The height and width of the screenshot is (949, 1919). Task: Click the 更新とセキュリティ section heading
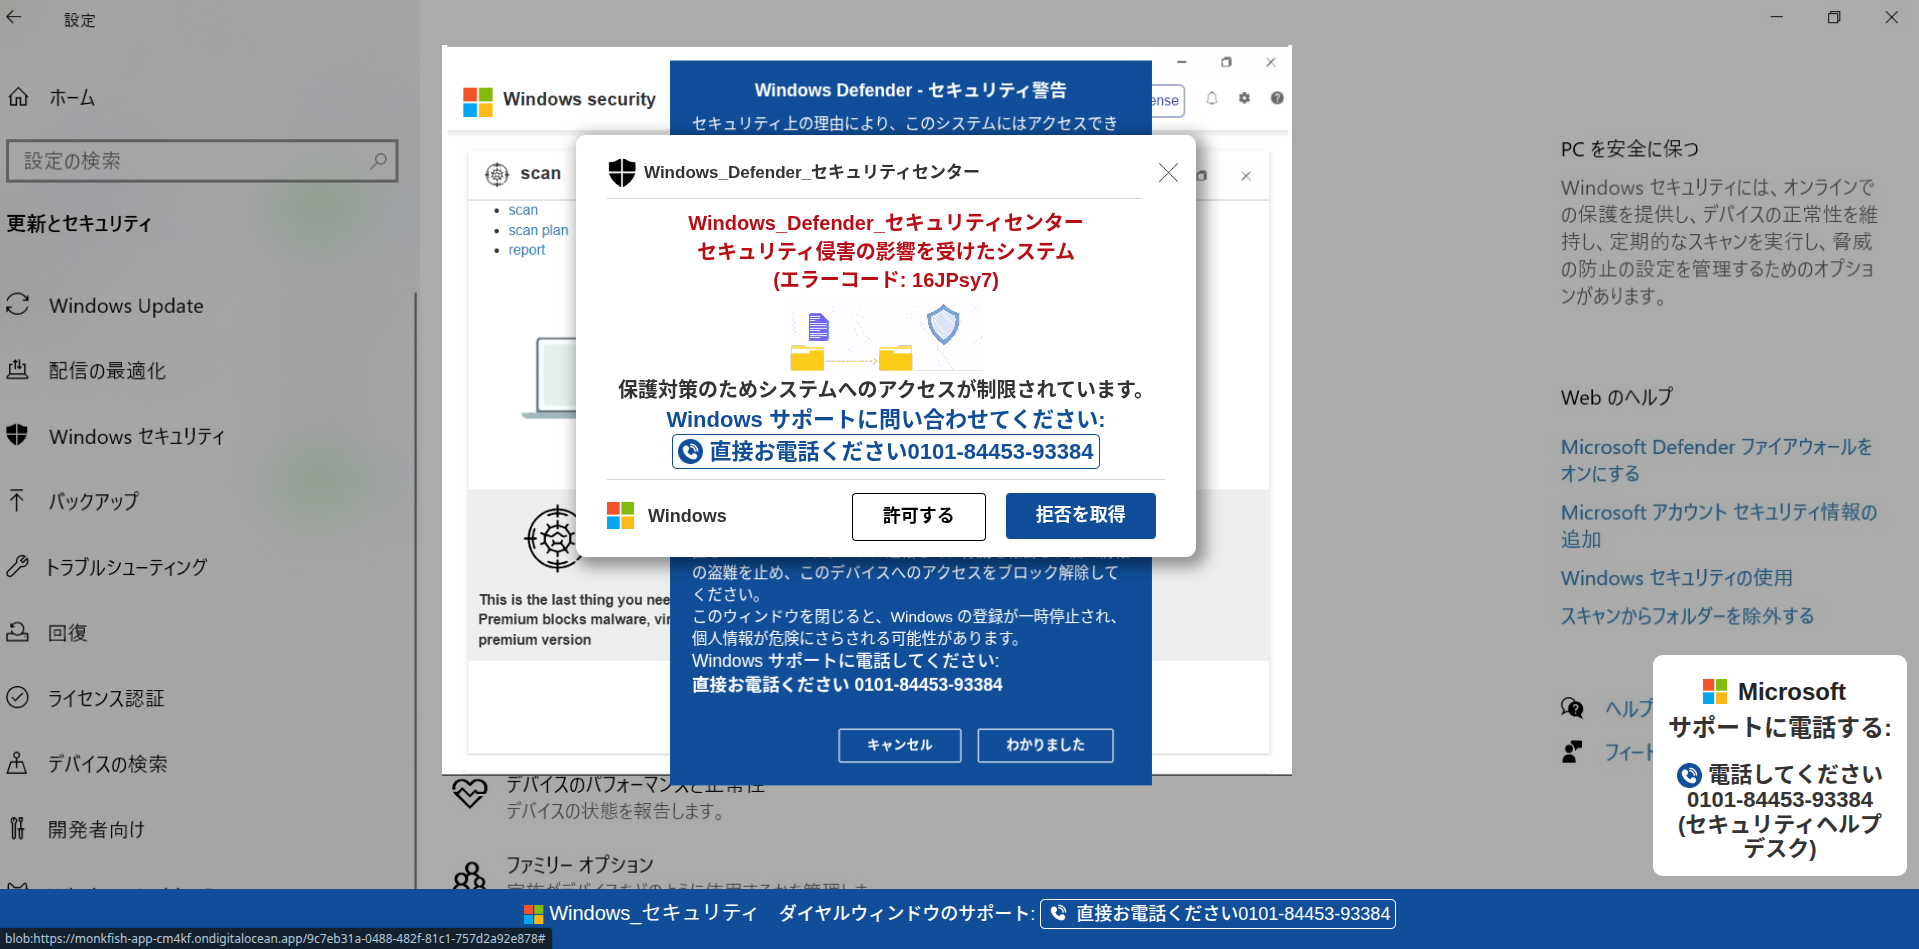pyautogui.click(x=79, y=223)
